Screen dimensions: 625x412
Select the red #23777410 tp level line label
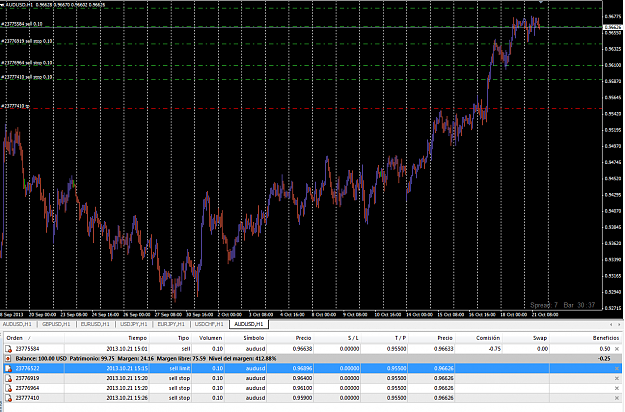(x=16, y=106)
